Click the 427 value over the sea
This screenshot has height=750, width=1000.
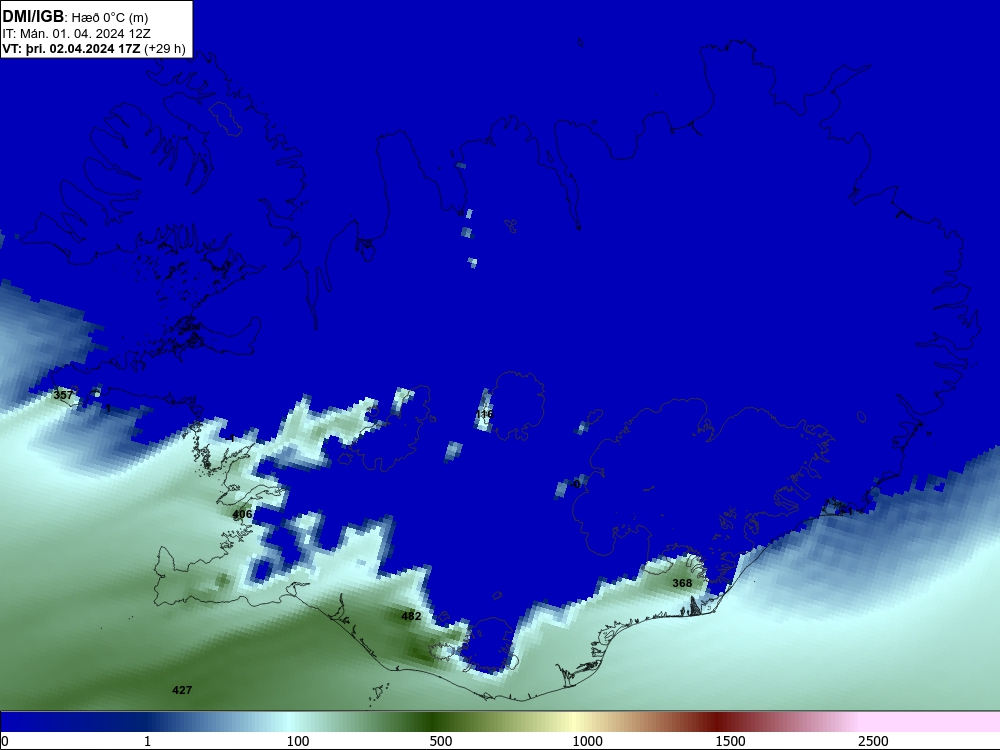tap(182, 690)
